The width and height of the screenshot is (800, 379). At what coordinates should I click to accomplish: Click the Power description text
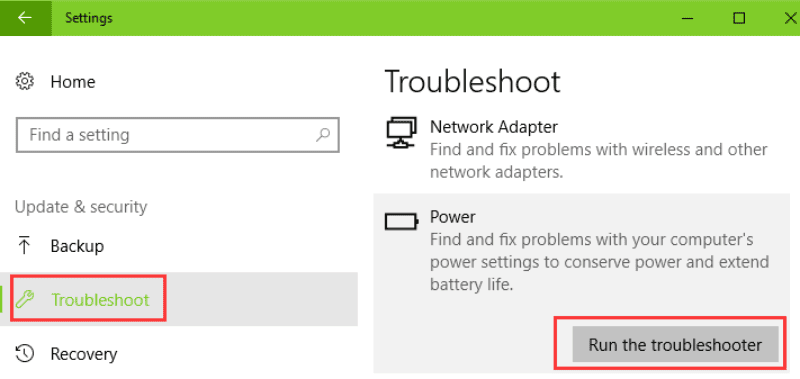click(599, 262)
